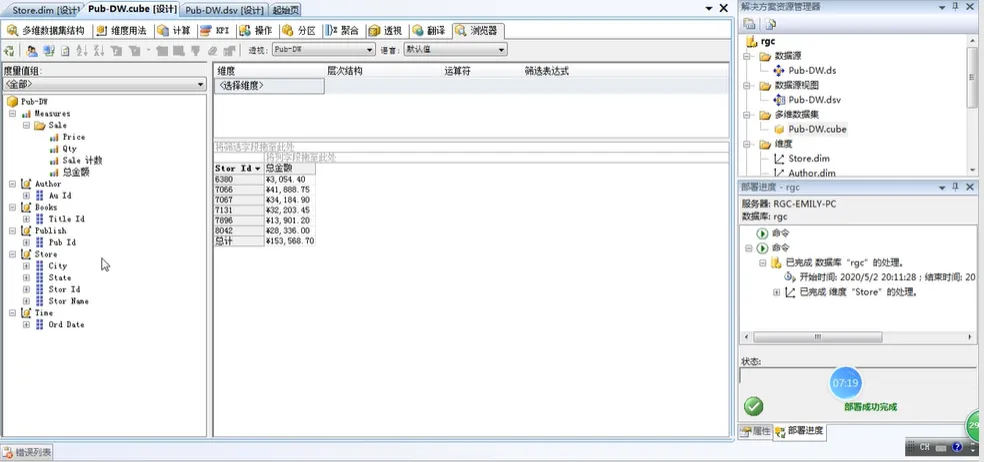Open the Stor Id column filter dropdown

coord(257,169)
